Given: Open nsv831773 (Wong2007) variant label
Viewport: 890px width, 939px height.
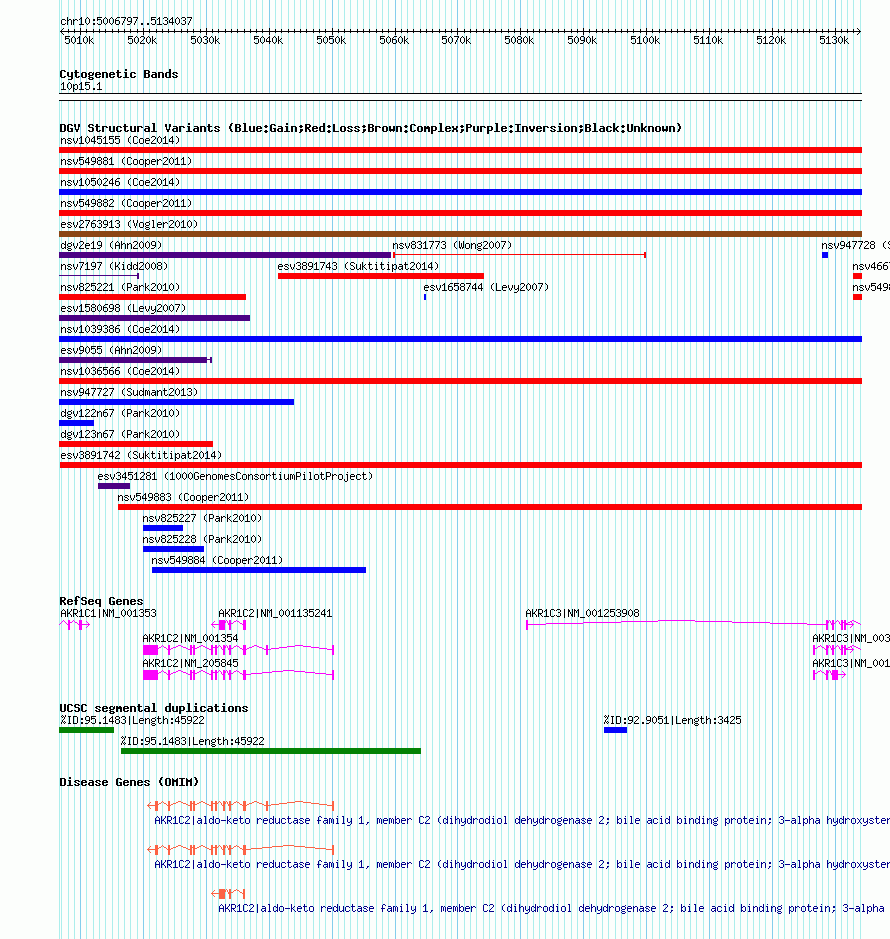Looking at the screenshot, I should tap(452, 245).
